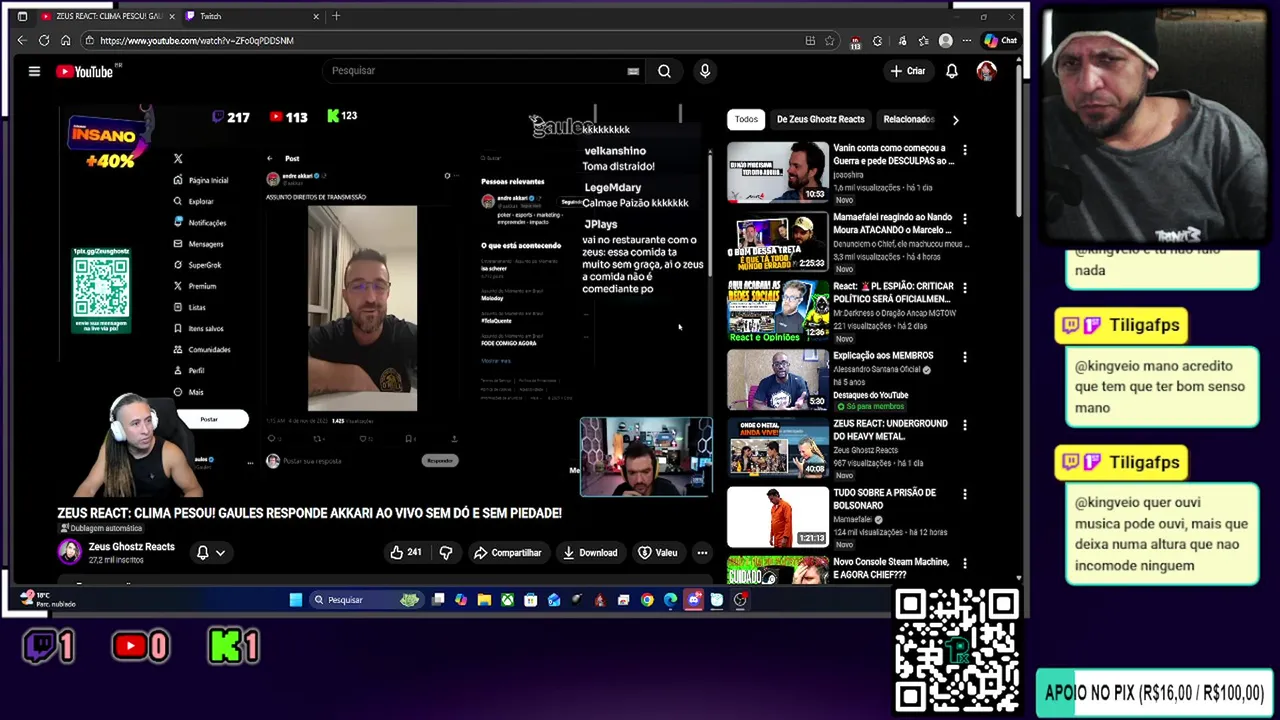1280x720 pixels.
Task: Open options for PL ESPIÃO react video
Action: point(965,287)
